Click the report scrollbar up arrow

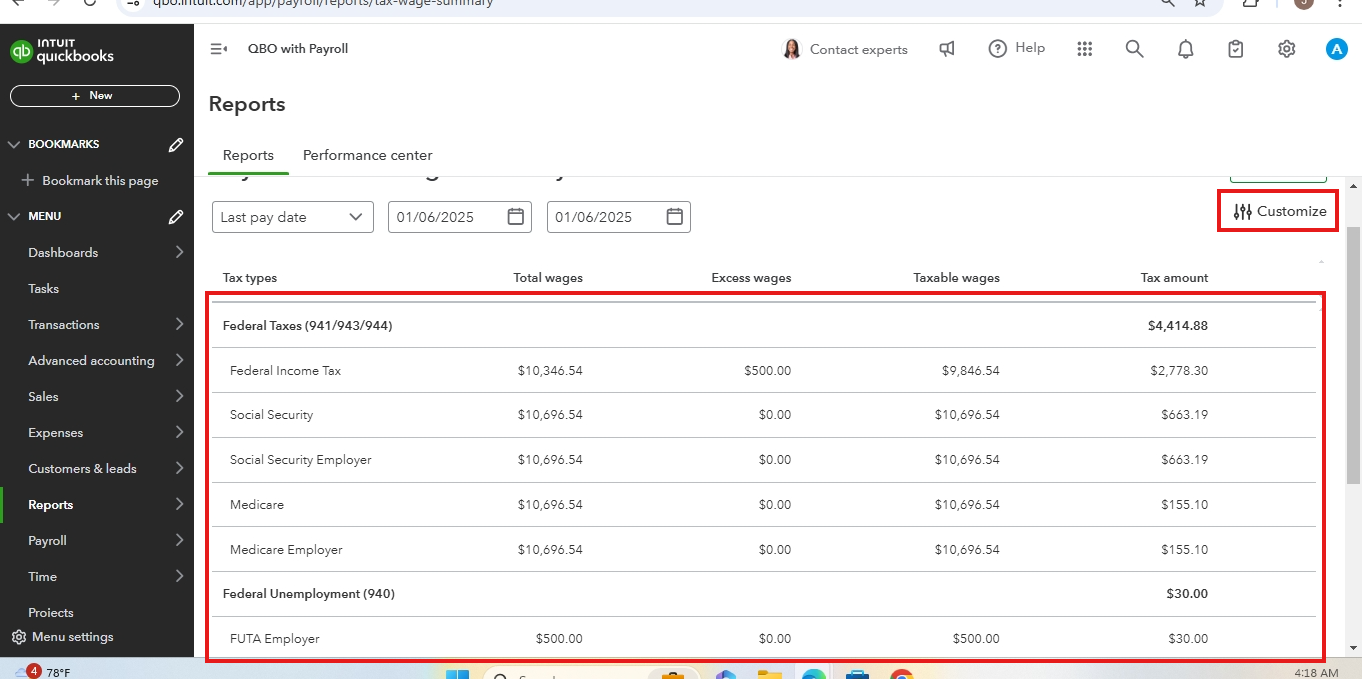tap(1354, 187)
